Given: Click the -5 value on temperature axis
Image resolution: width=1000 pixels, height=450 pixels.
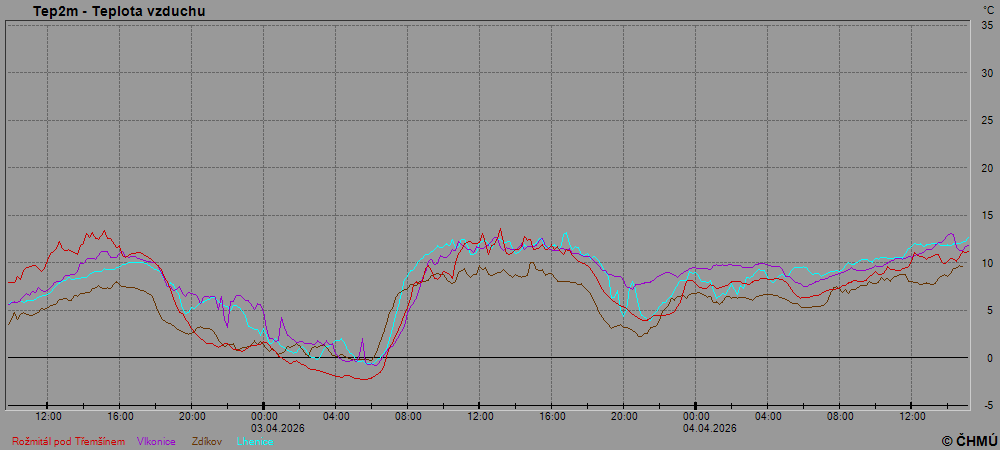Looking at the screenshot, I should point(987,406).
